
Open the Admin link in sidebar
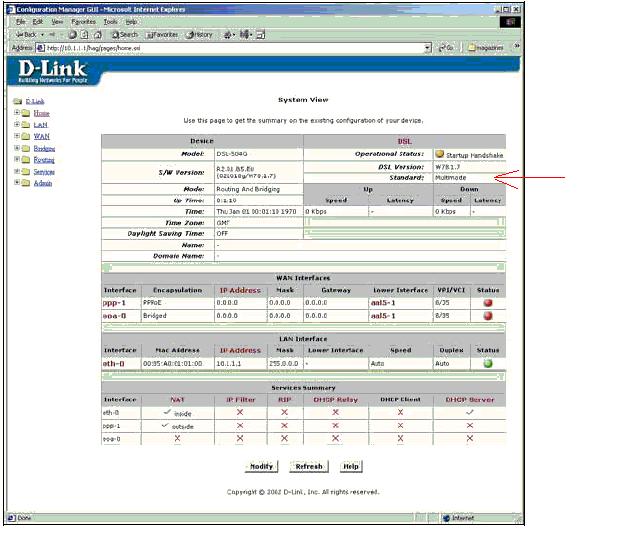[43, 183]
